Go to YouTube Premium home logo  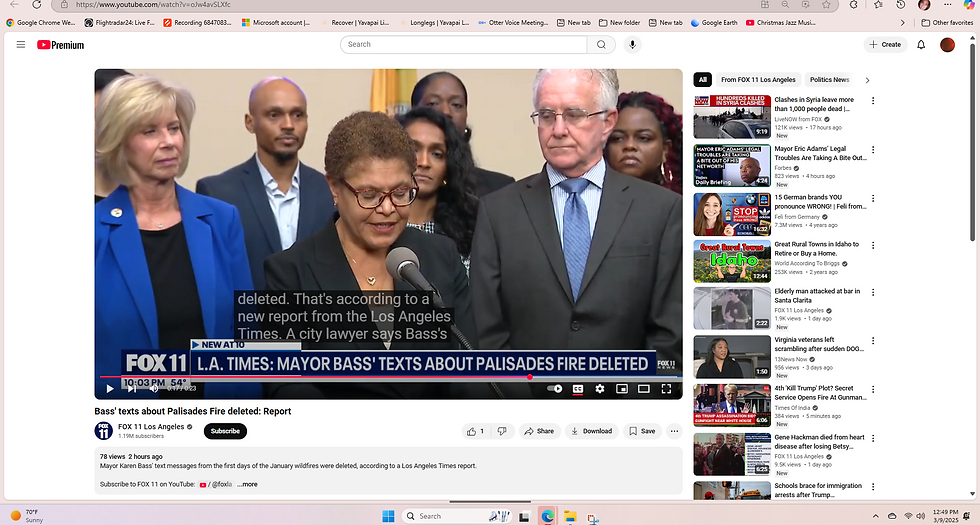pos(60,45)
